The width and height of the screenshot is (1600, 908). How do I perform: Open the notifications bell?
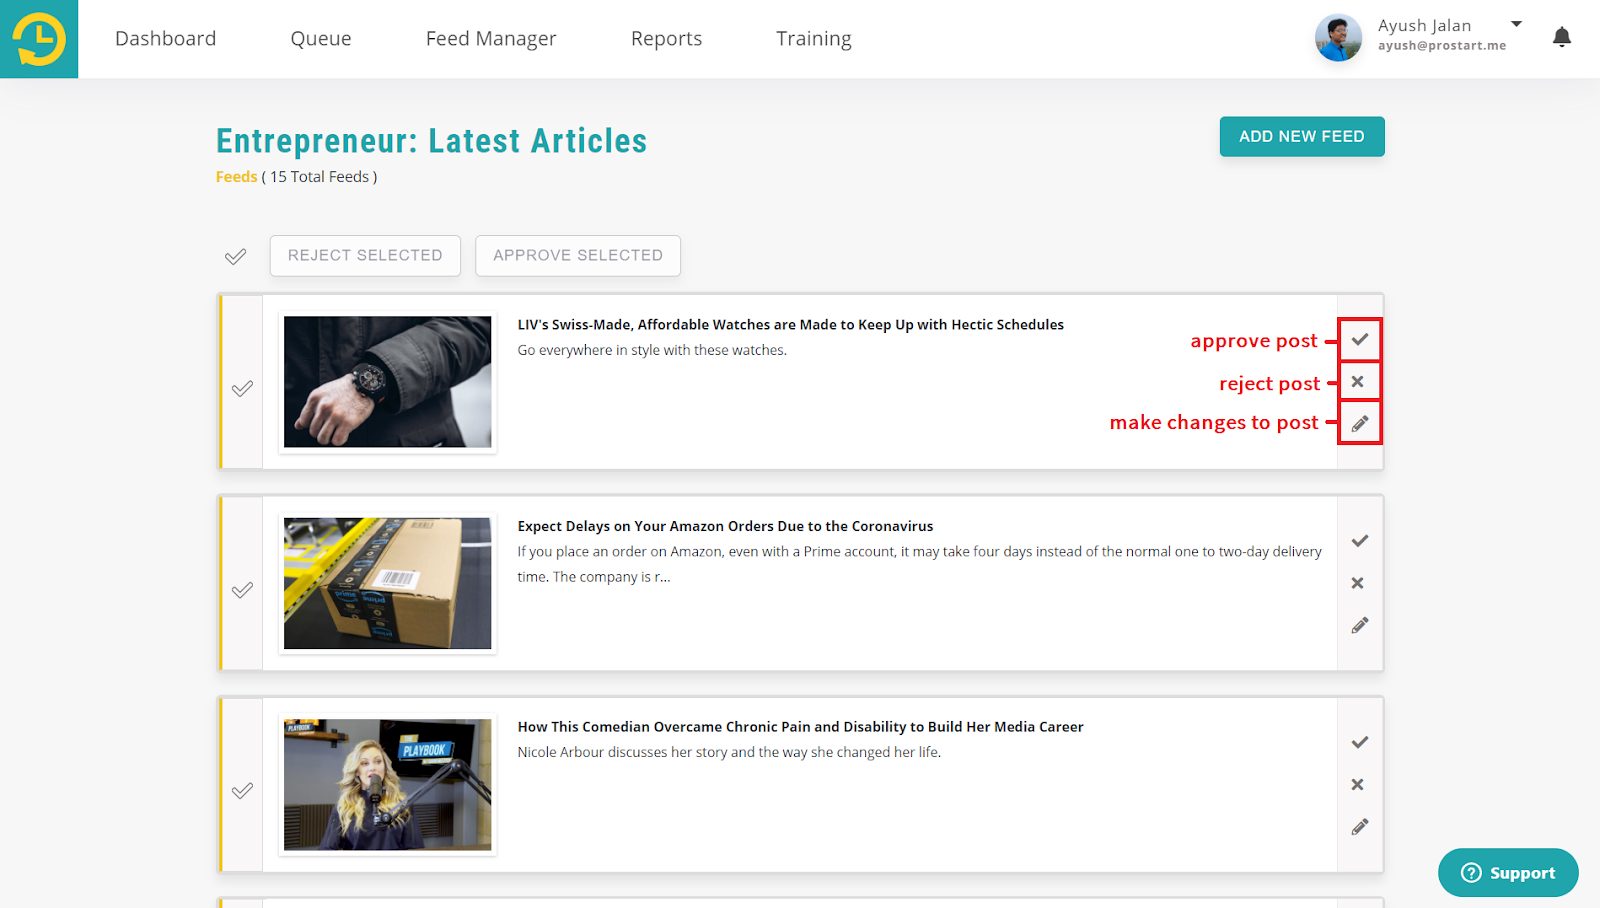coord(1562,38)
